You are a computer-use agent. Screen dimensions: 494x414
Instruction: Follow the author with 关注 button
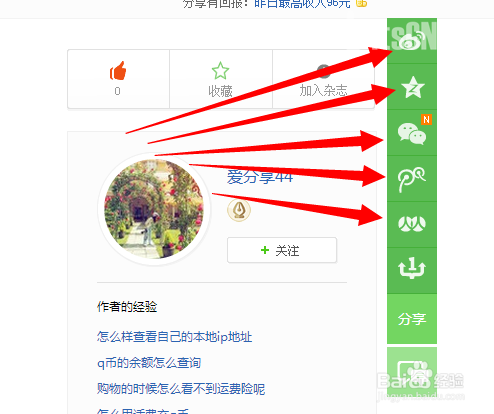coord(282,250)
